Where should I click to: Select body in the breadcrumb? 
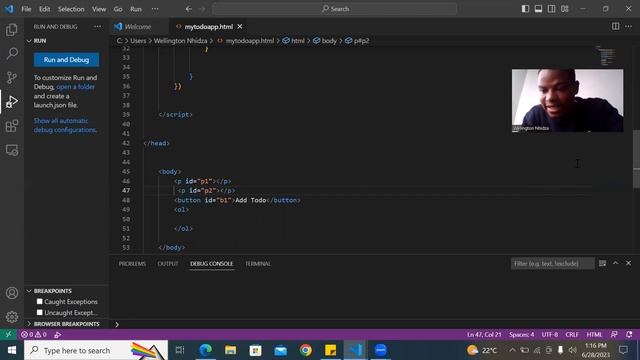point(329,41)
